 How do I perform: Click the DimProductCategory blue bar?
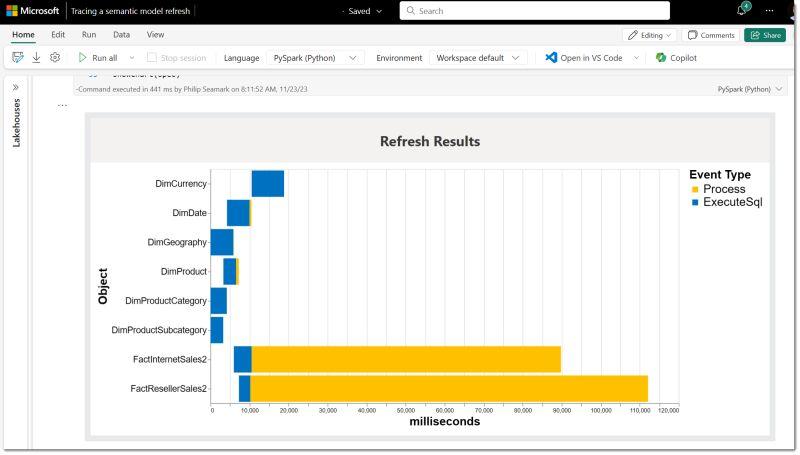click(219, 302)
